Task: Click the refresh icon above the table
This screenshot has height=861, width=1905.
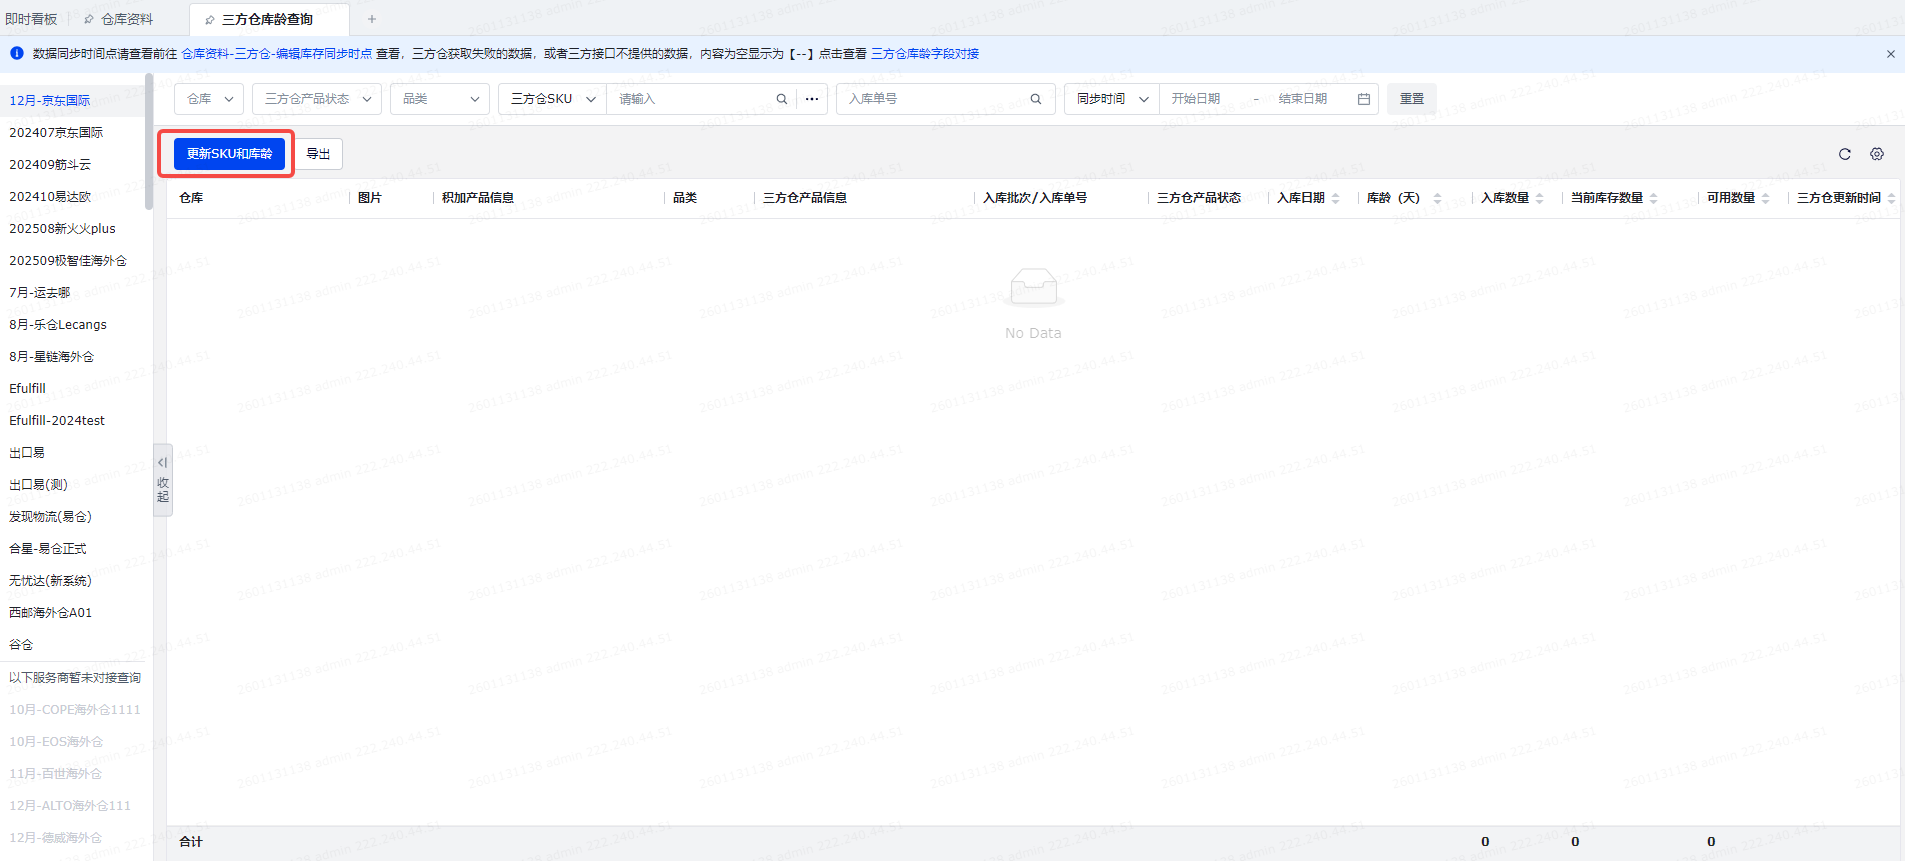Action: (x=1845, y=154)
